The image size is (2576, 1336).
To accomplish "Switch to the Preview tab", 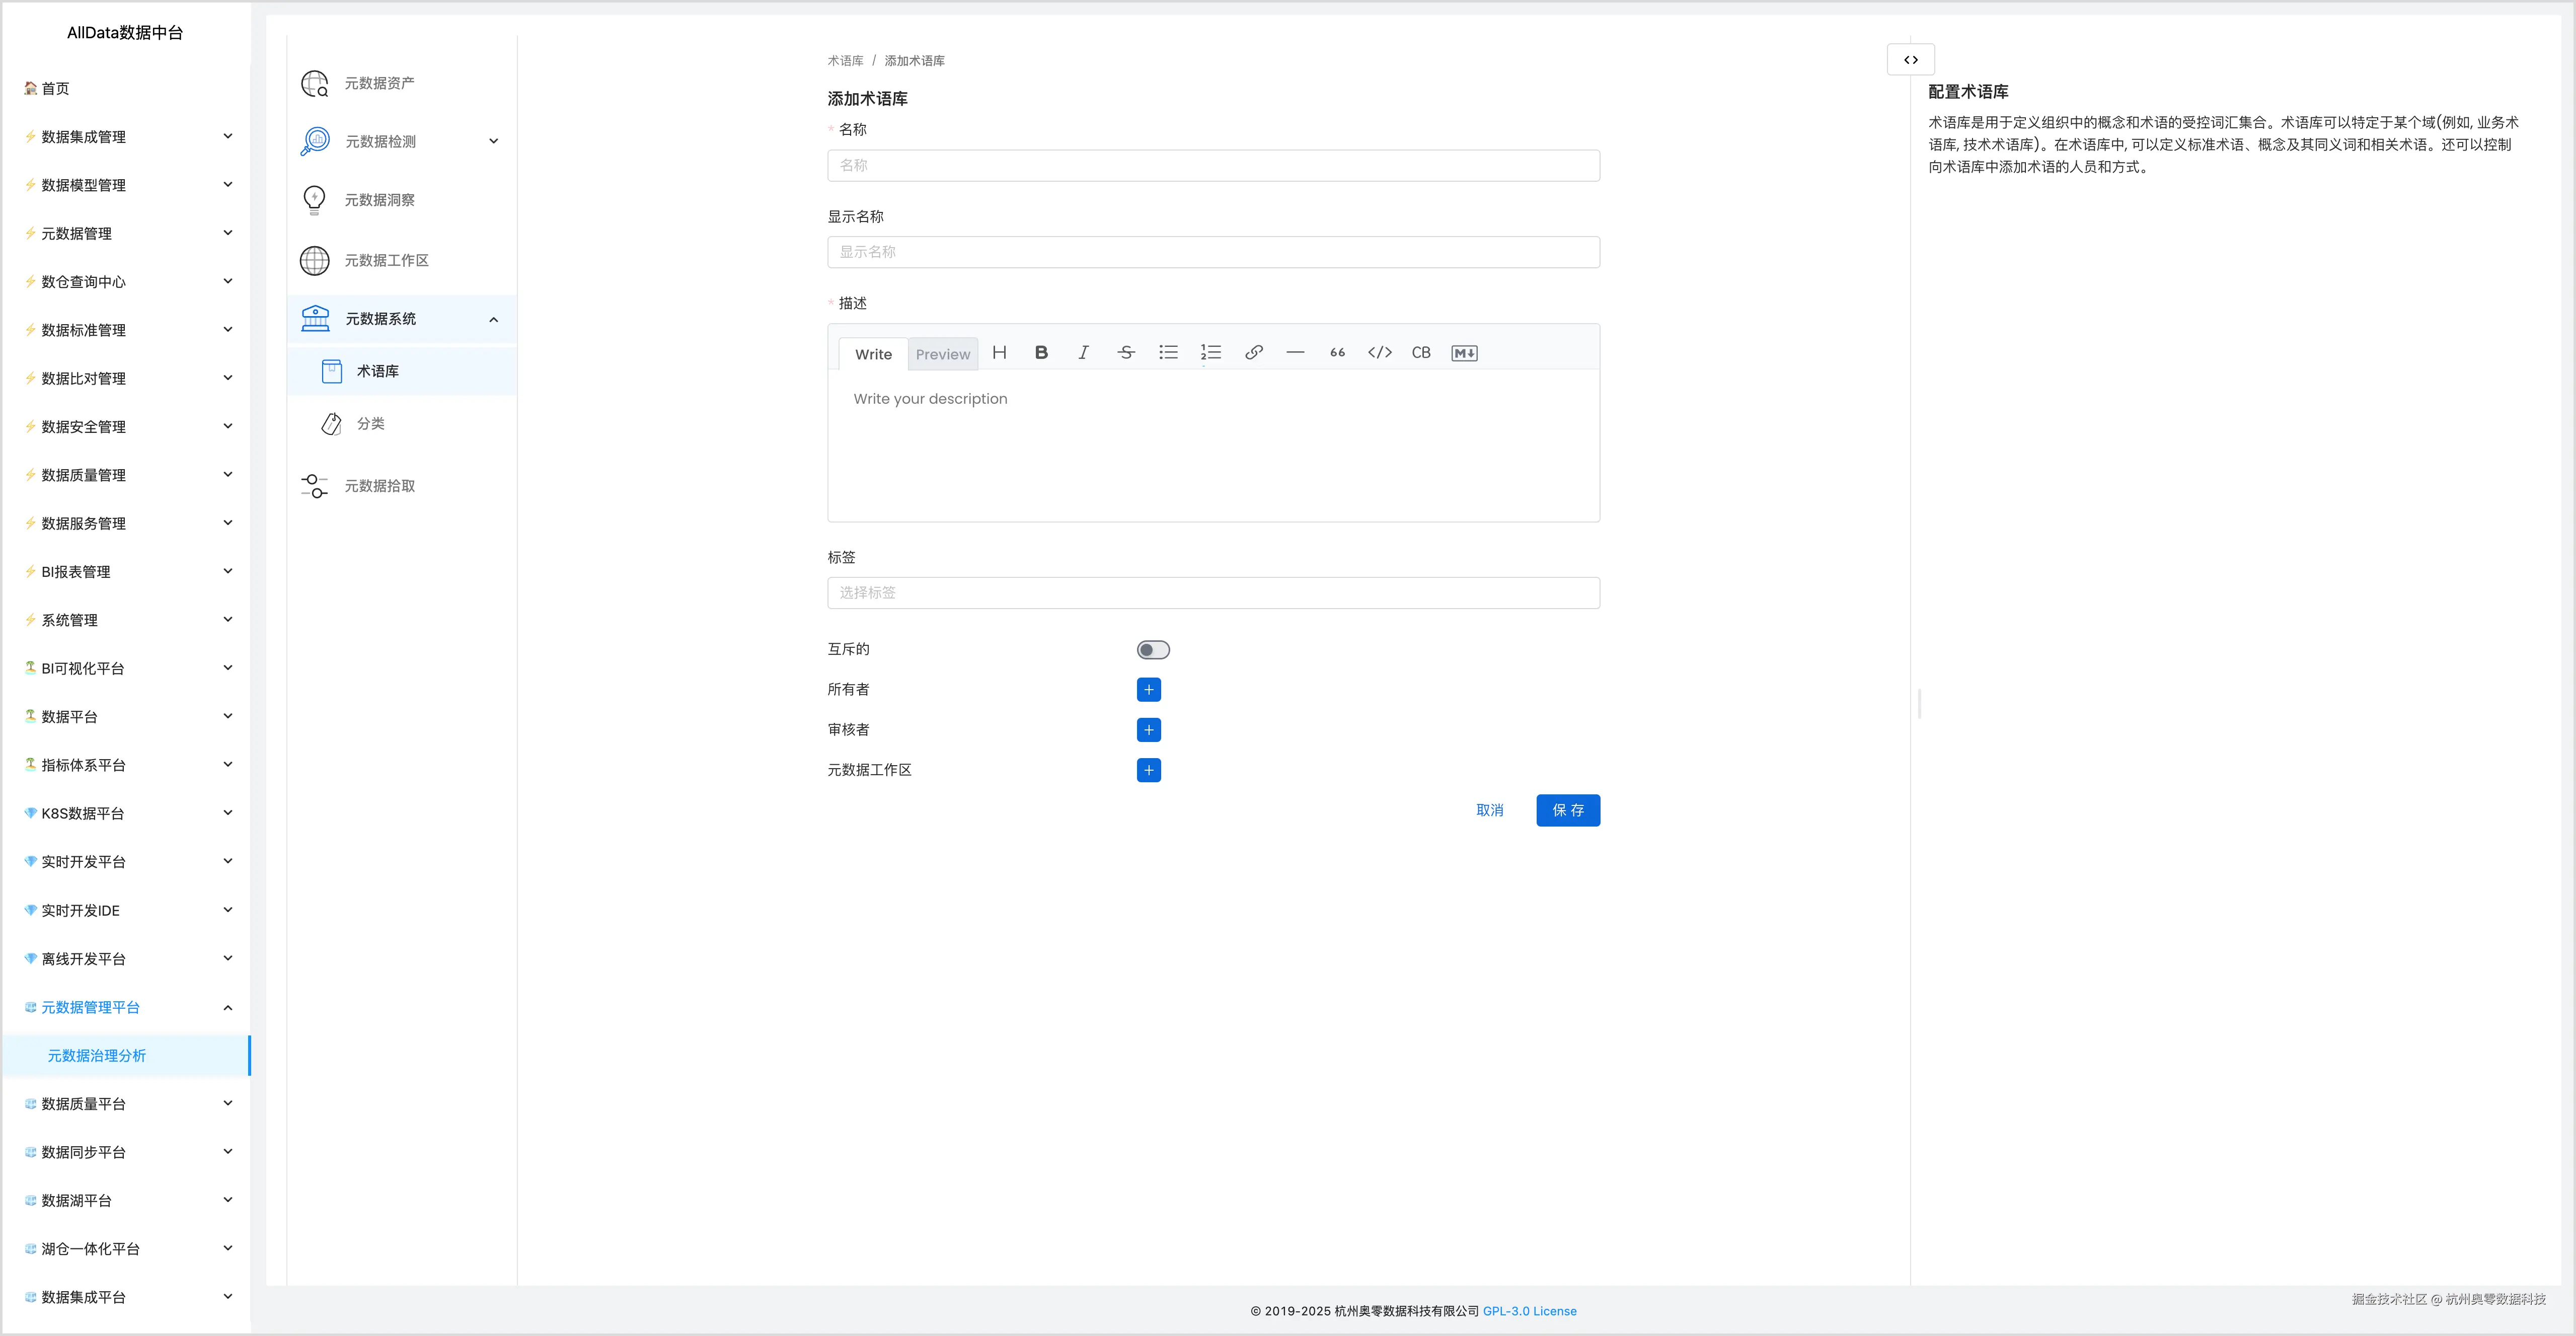I will pos(942,354).
